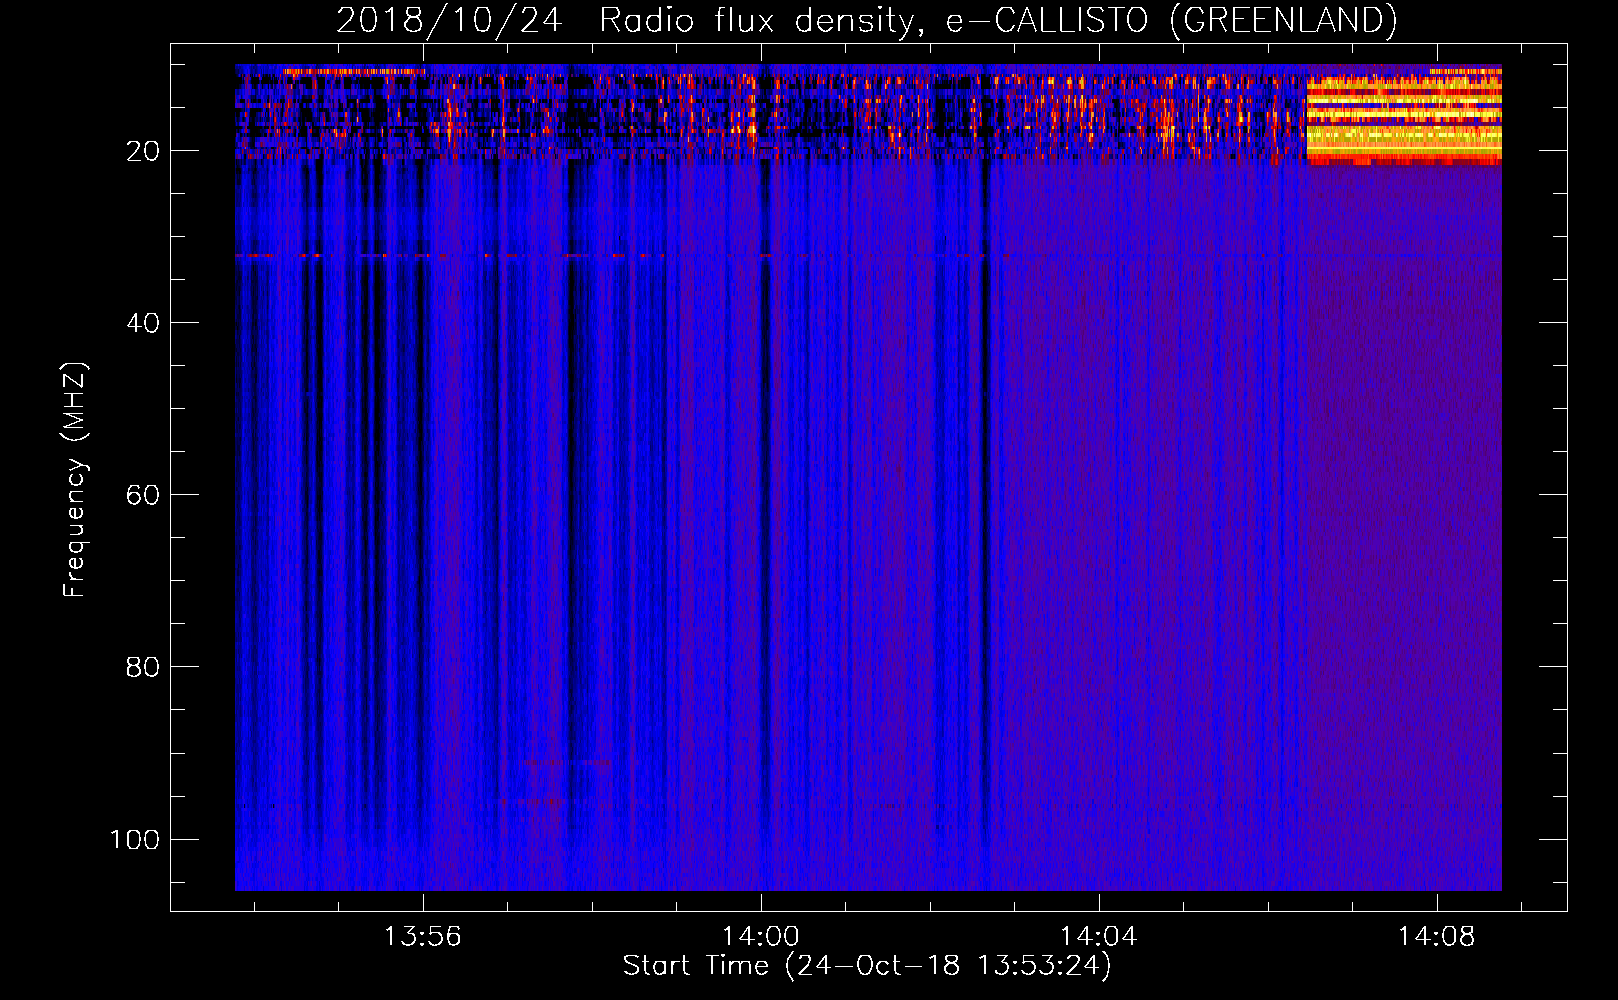Click the plot title '2018/10/24 Radio flux density'
The height and width of the screenshot is (1000, 1618).
point(866,21)
